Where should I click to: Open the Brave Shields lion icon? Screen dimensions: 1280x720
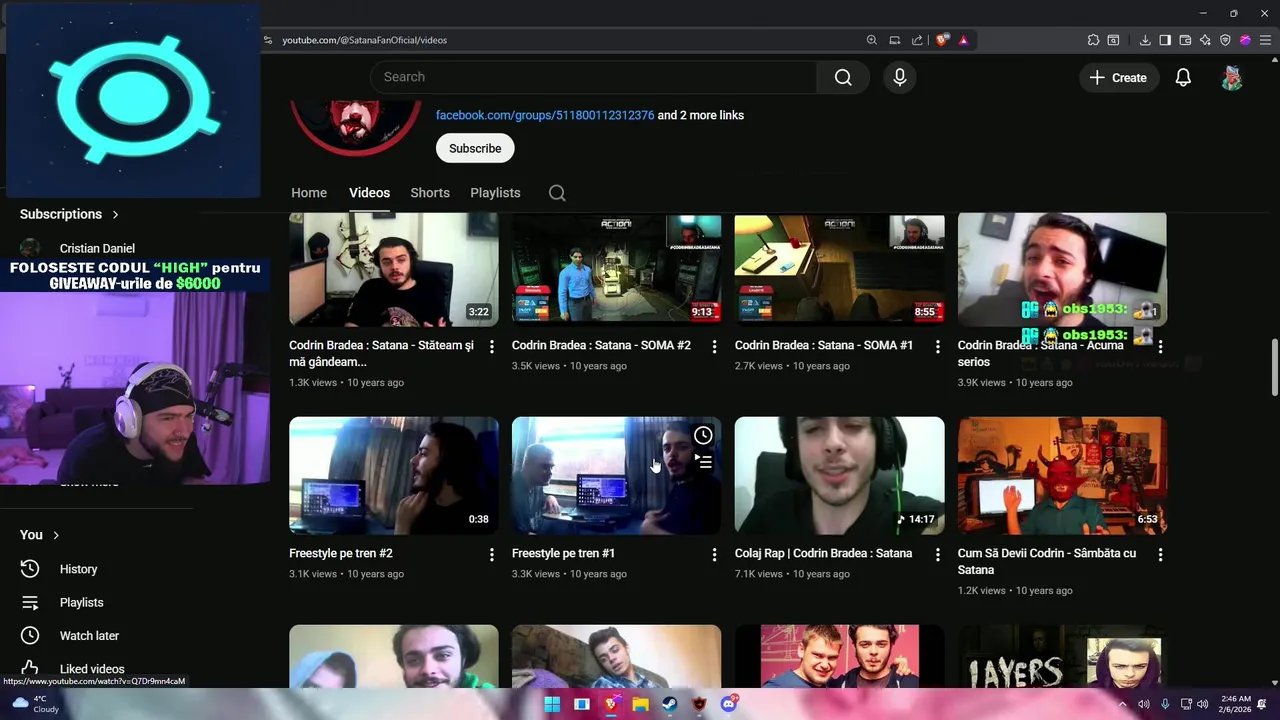click(x=941, y=40)
